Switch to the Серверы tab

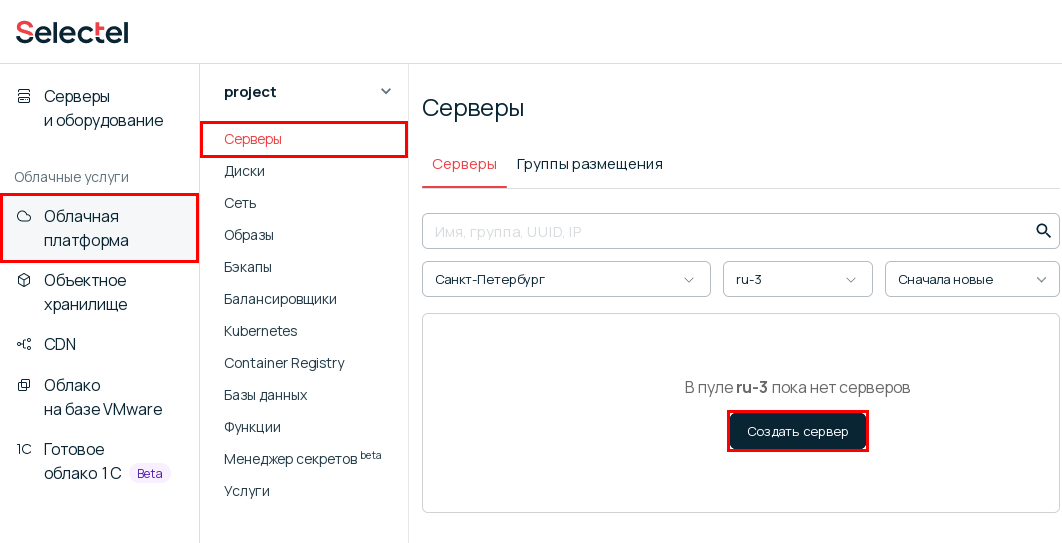click(x=465, y=164)
